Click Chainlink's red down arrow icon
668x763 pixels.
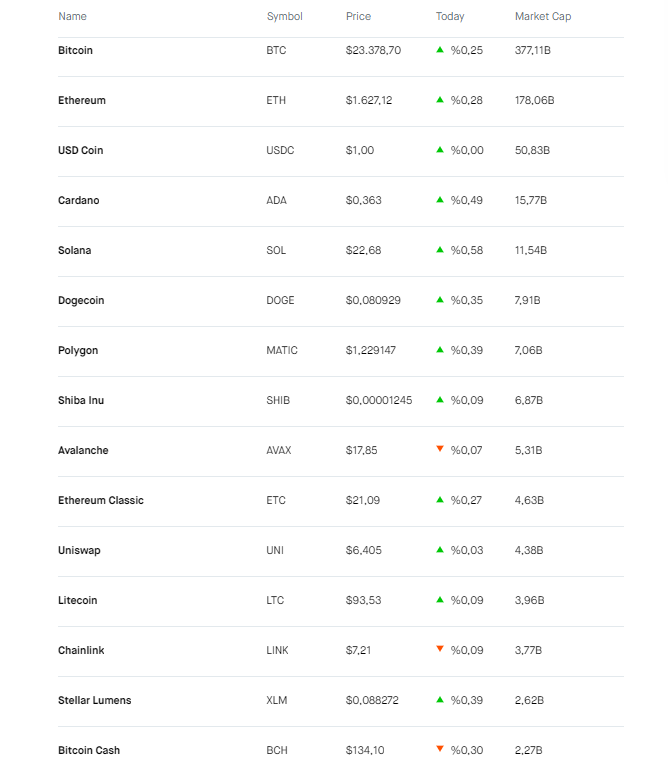pos(440,649)
